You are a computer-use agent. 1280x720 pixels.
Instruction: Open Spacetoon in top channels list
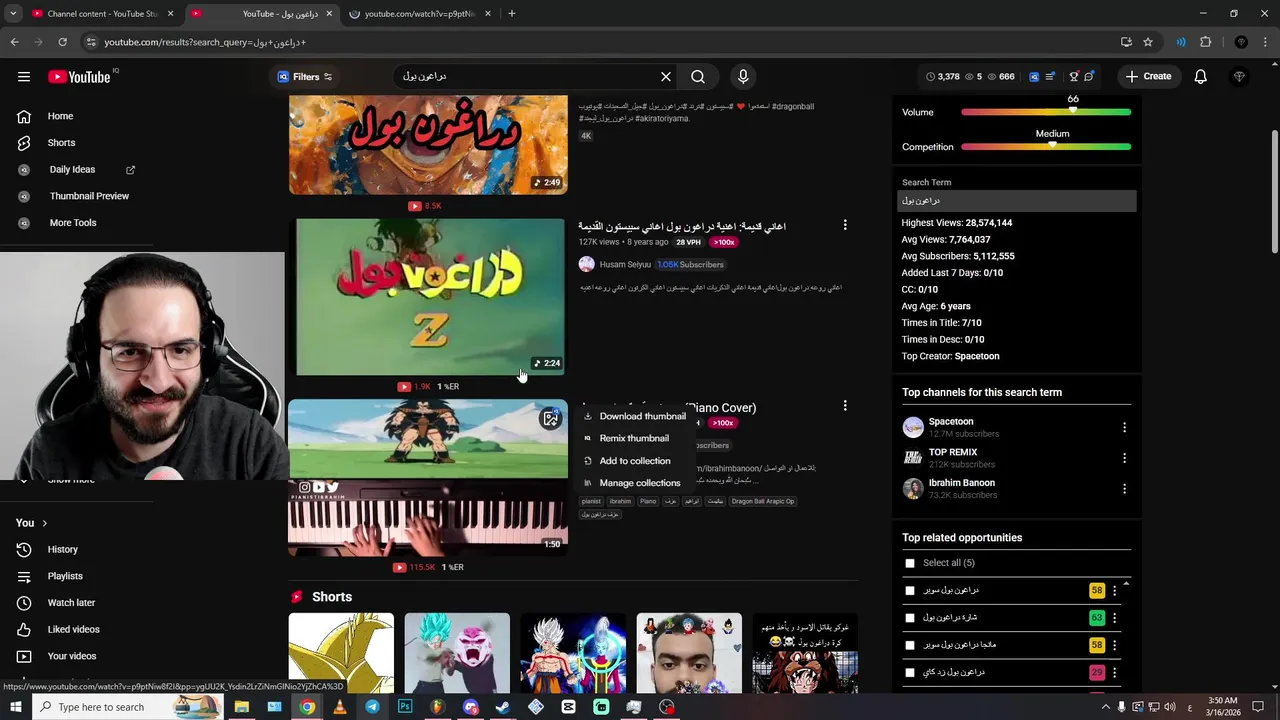pyautogui.click(x=951, y=422)
